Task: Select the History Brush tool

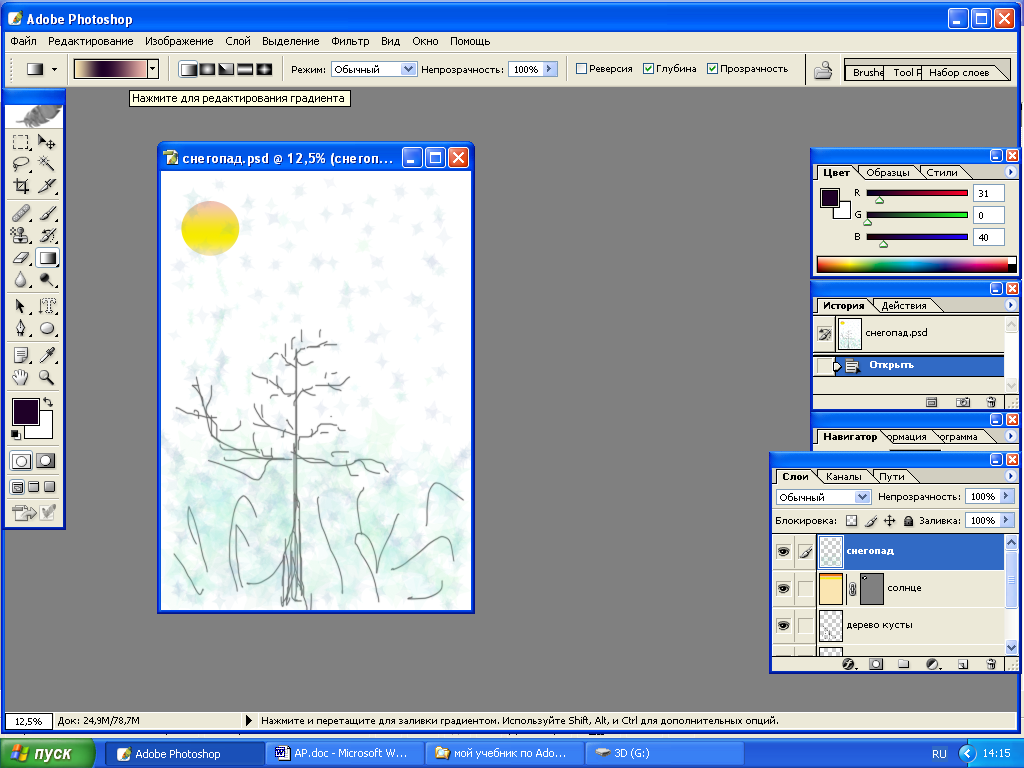Action: 46,235
